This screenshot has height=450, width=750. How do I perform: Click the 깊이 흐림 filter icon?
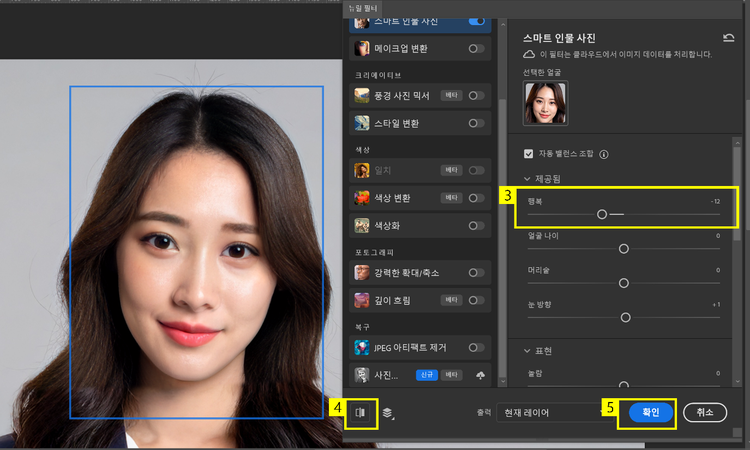point(362,300)
